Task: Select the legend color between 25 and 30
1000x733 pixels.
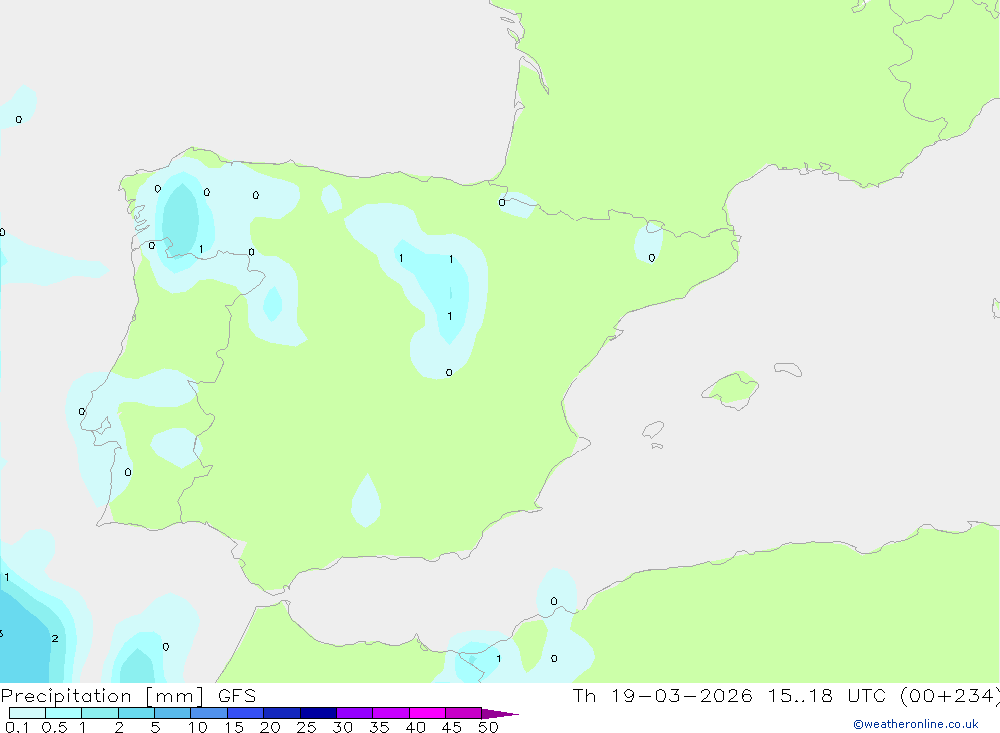Action: 318,713
